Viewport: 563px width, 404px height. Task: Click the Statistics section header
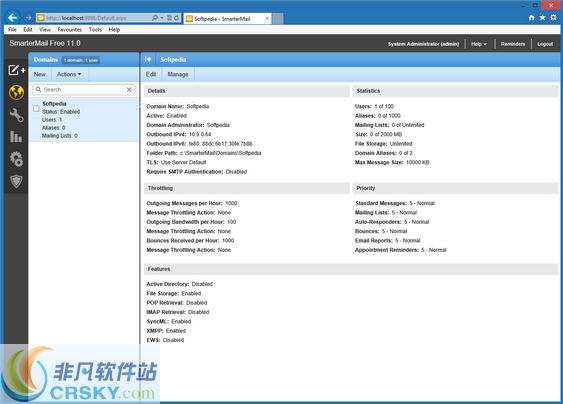[x=456, y=91]
